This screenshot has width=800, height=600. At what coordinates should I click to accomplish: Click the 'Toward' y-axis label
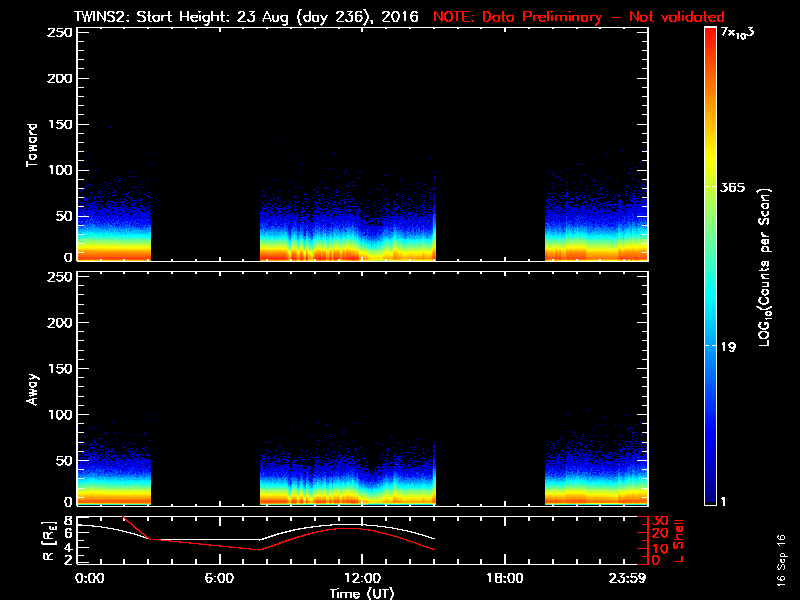click(33, 145)
